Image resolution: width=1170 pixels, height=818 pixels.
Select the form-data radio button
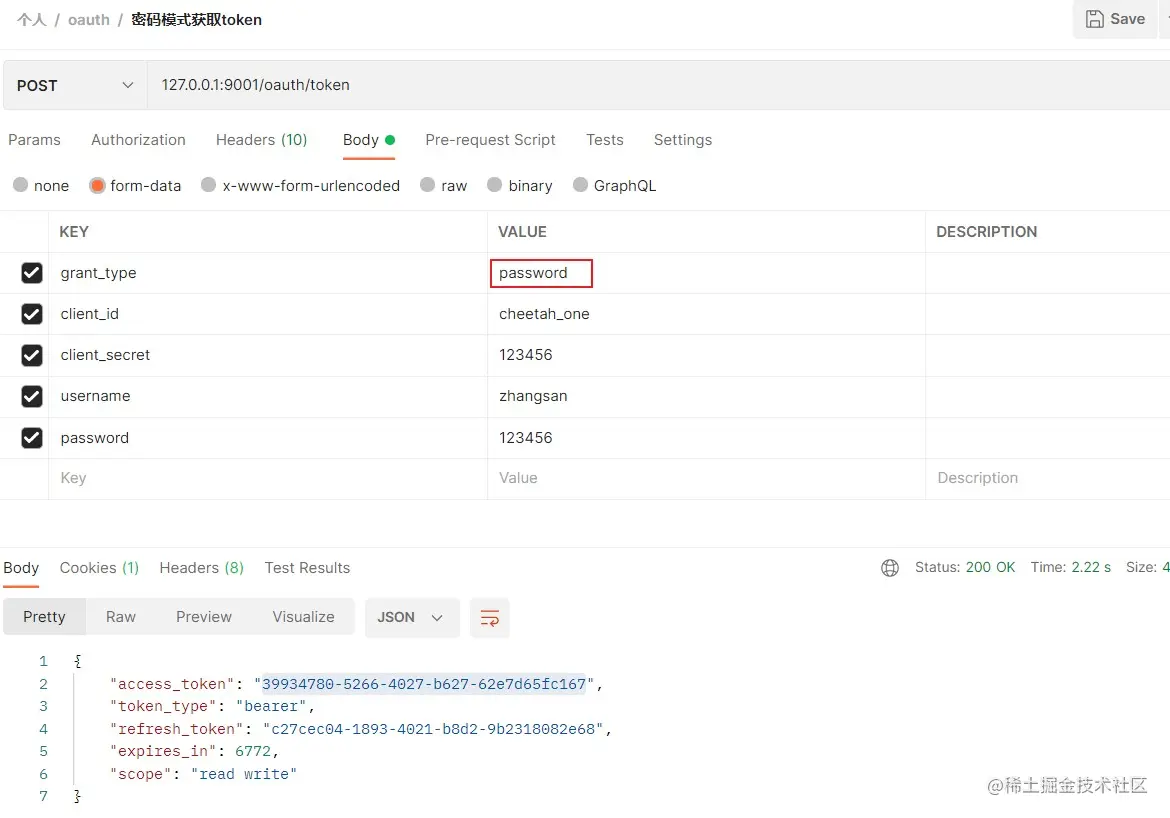click(97, 185)
